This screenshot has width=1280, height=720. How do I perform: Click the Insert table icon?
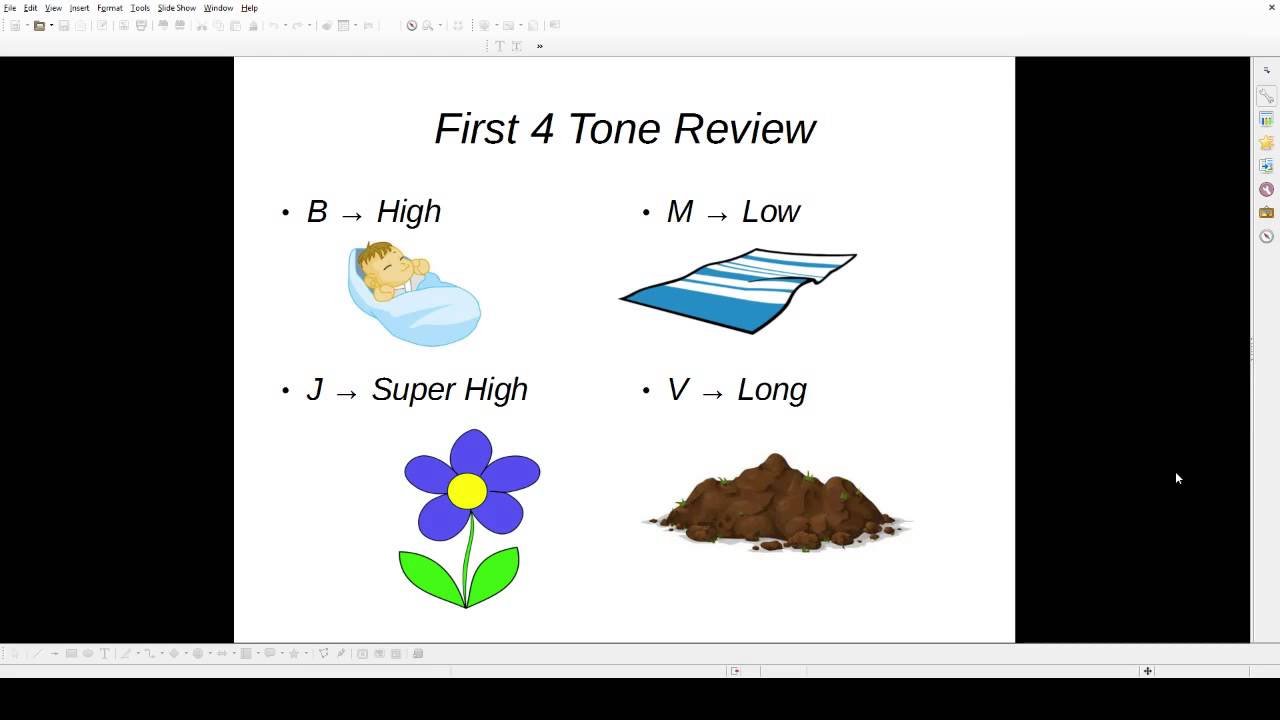point(343,25)
